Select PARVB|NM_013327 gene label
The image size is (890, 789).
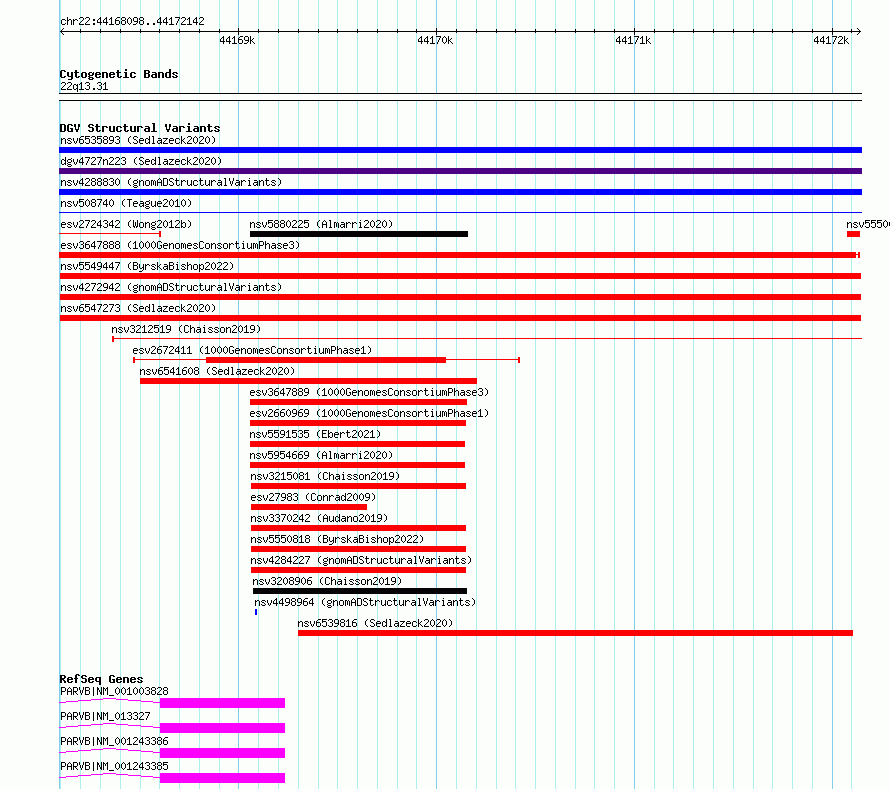(x=105, y=716)
